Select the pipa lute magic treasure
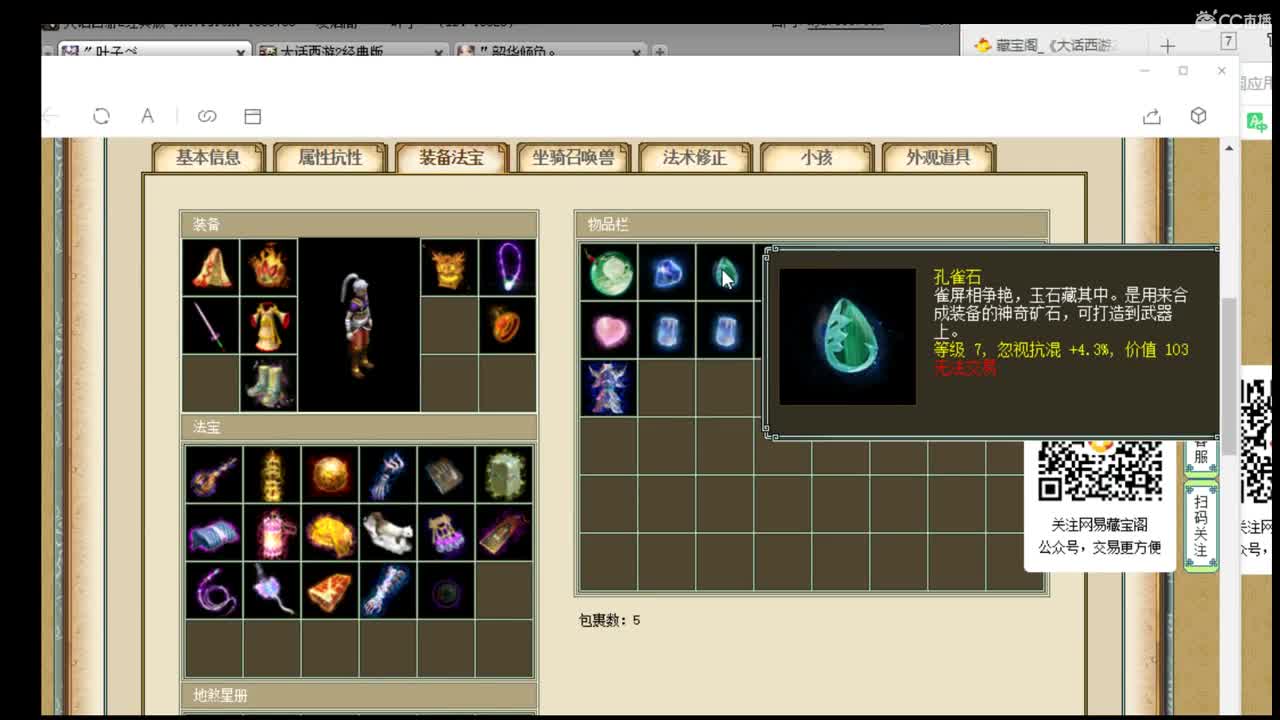Image resolution: width=1280 pixels, height=720 pixels. click(x=214, y=475)
